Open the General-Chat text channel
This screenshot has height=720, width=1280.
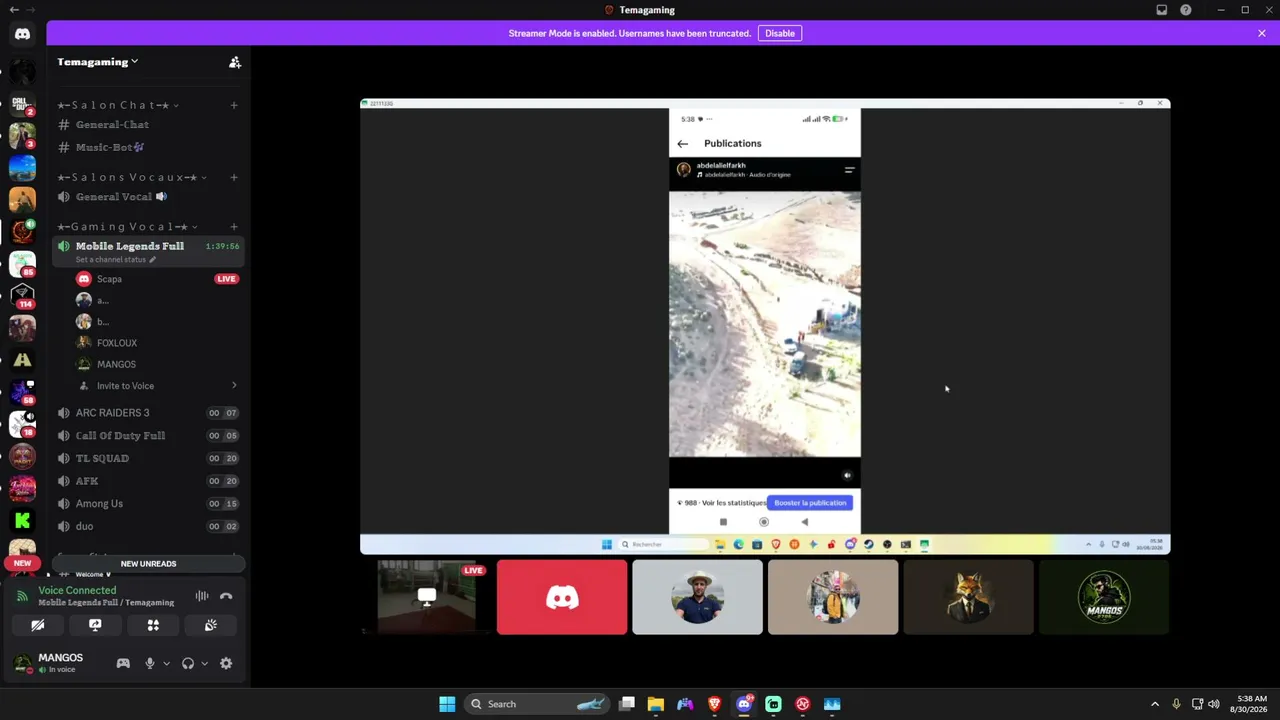[148, 125]
